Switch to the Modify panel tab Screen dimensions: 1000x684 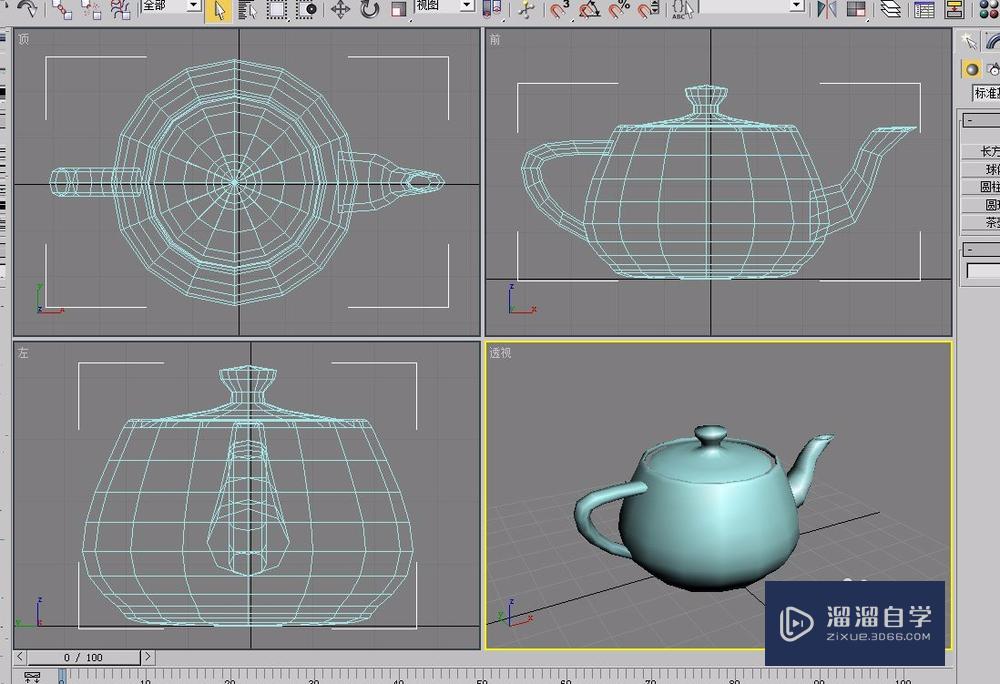992,41
